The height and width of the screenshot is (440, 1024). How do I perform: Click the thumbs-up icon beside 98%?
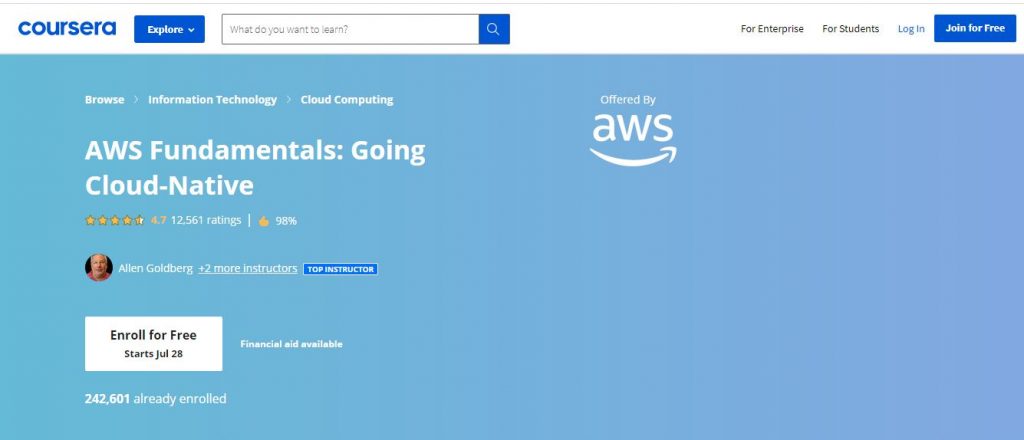[264, 220]
